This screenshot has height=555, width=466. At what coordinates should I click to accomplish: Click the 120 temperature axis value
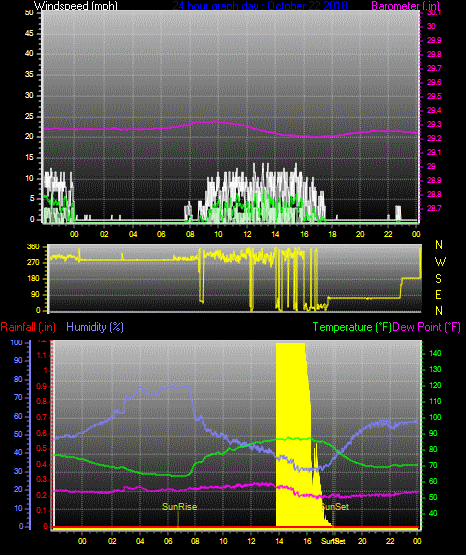tap(435, 385)
